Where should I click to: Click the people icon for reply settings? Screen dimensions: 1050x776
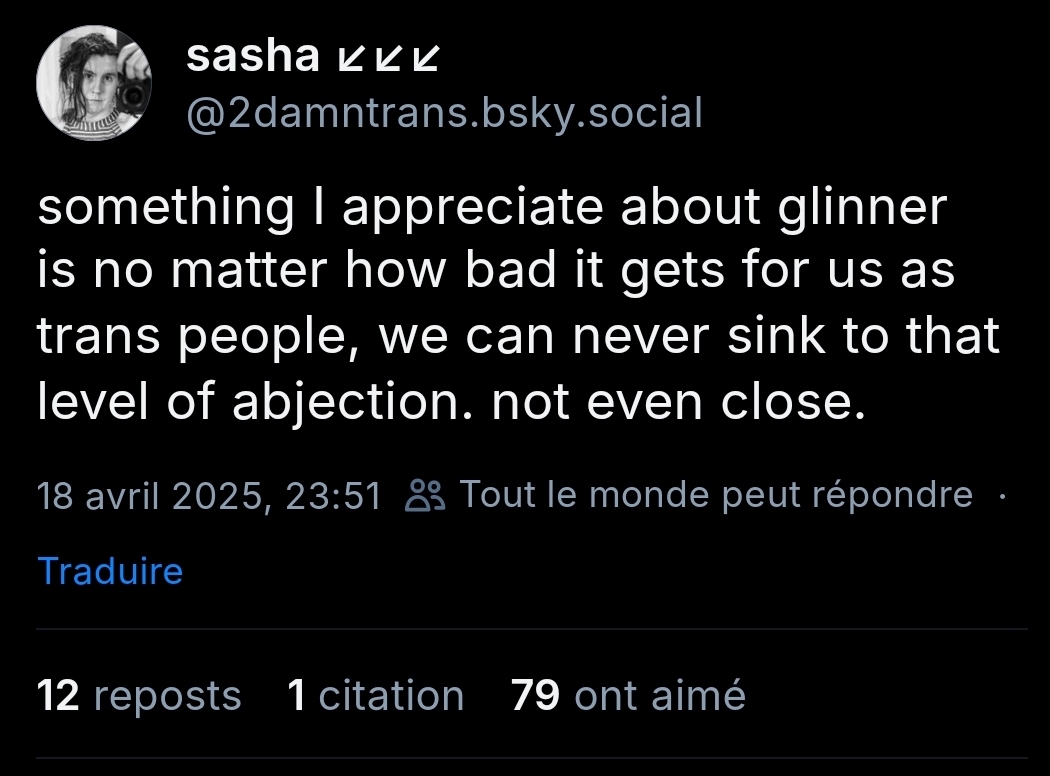point(428,495)
